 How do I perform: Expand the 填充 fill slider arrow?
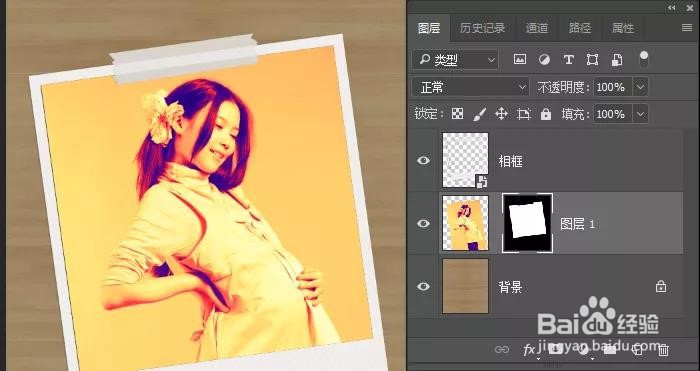click(641, 114)
